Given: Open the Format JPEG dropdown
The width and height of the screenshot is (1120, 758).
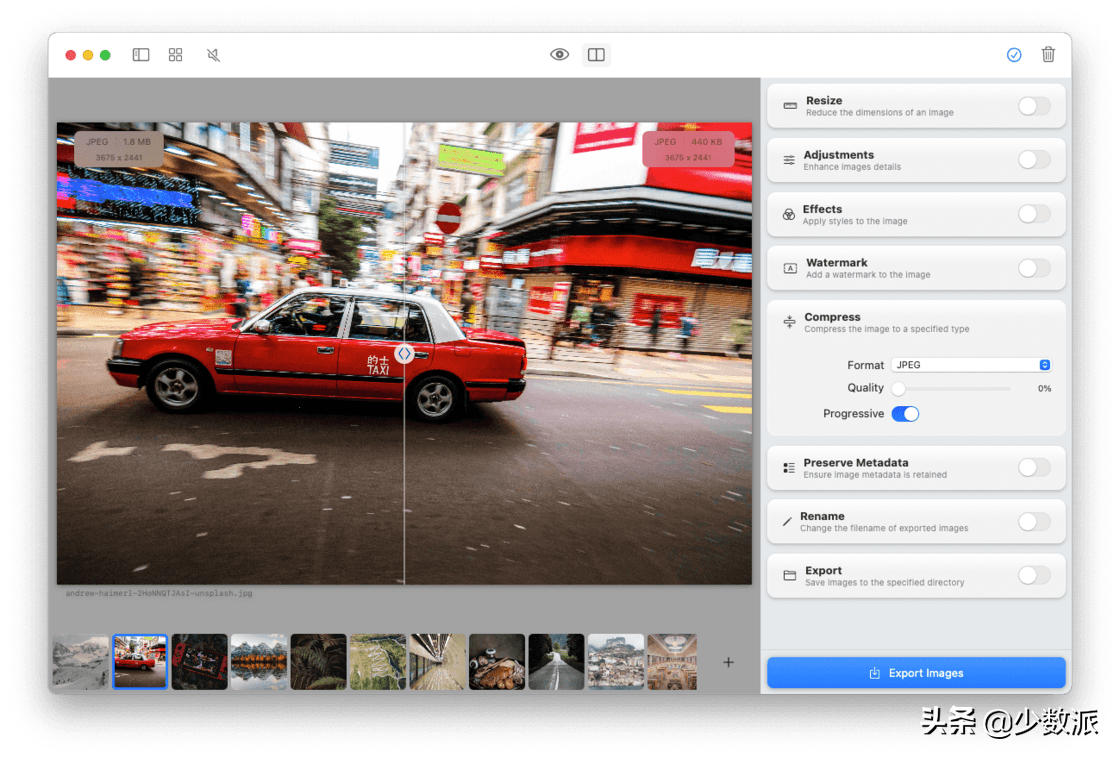Looking at the screenshot, I should (x=972, y=365).
